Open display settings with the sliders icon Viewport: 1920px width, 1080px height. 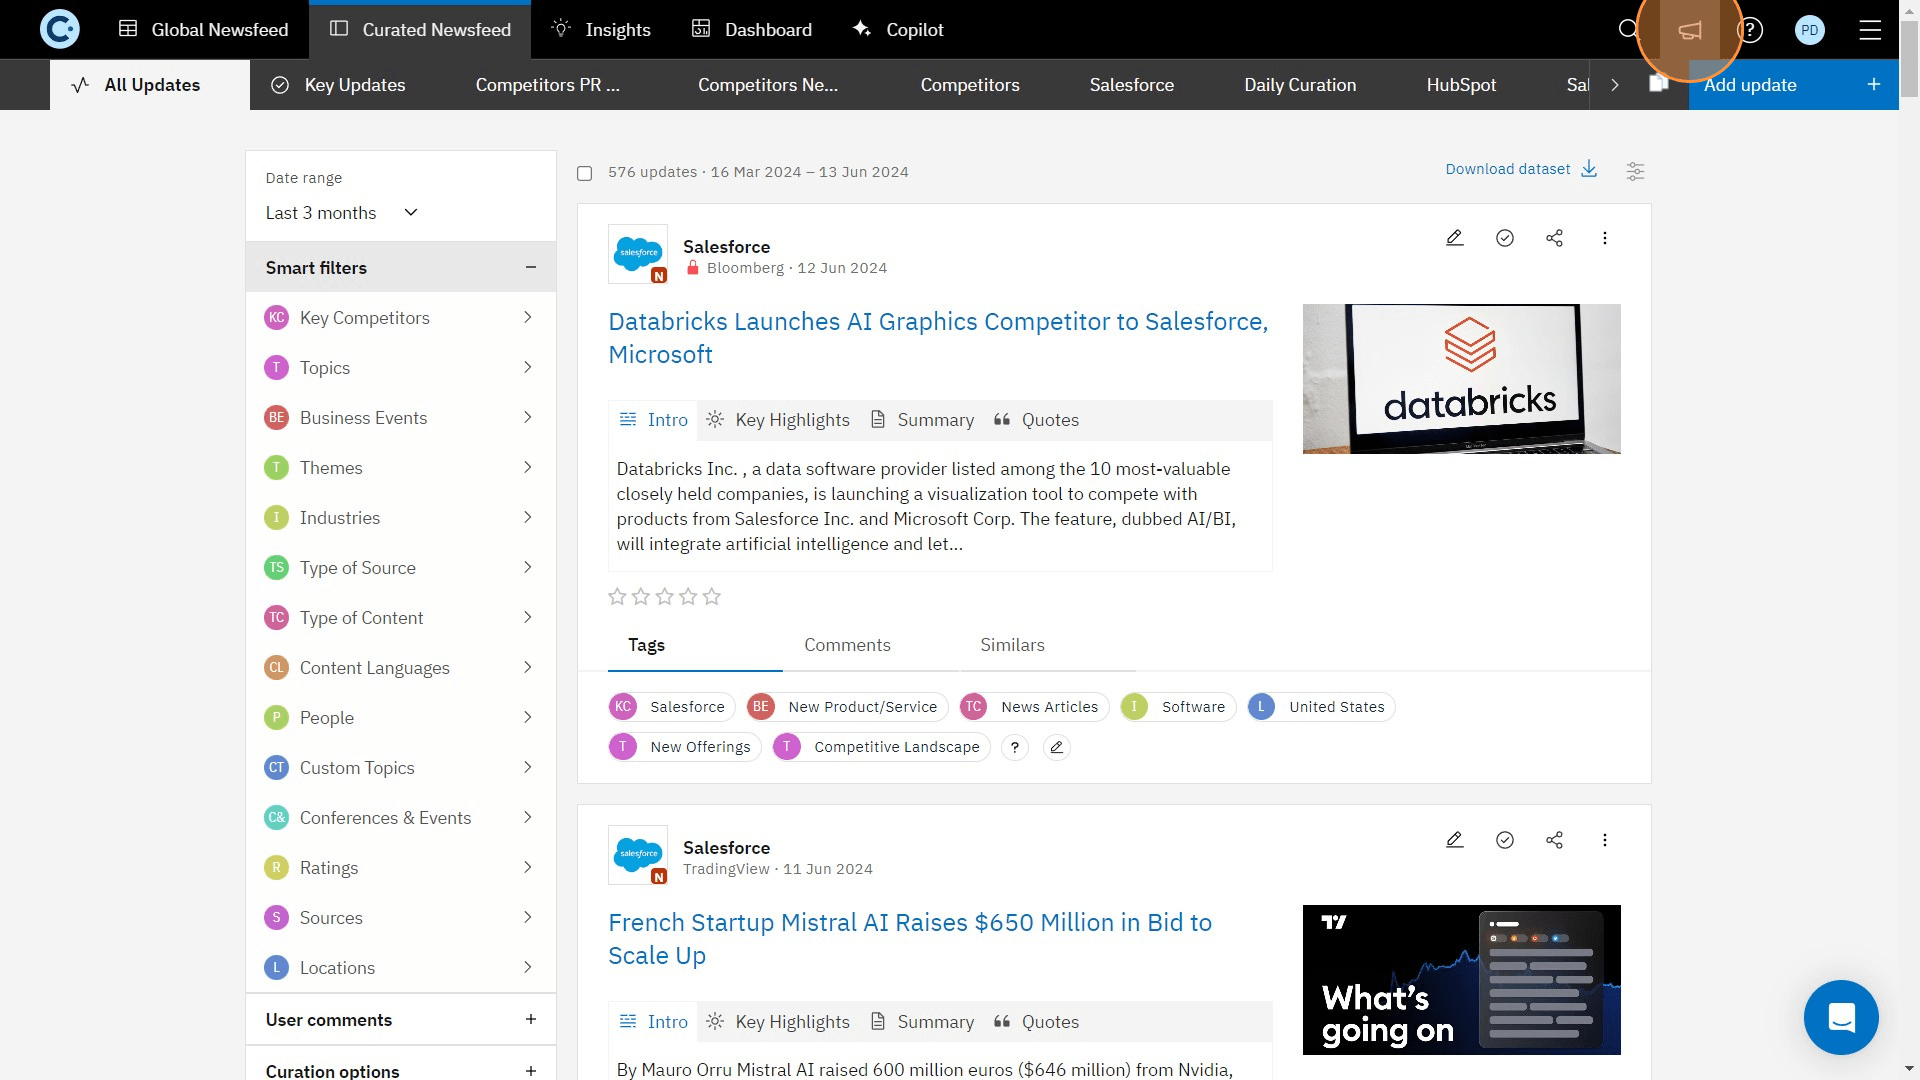point(1635,171)
